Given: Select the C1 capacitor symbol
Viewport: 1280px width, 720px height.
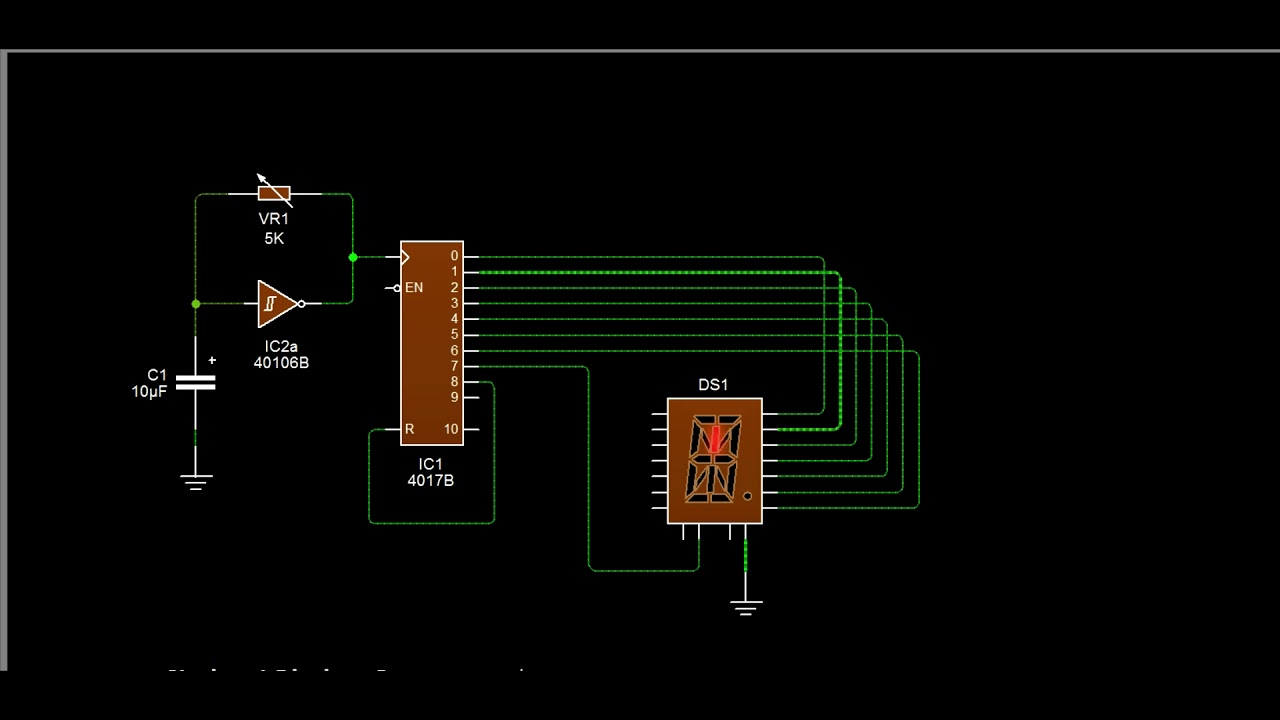Looking at the screenshot, I should click(195, 382).
